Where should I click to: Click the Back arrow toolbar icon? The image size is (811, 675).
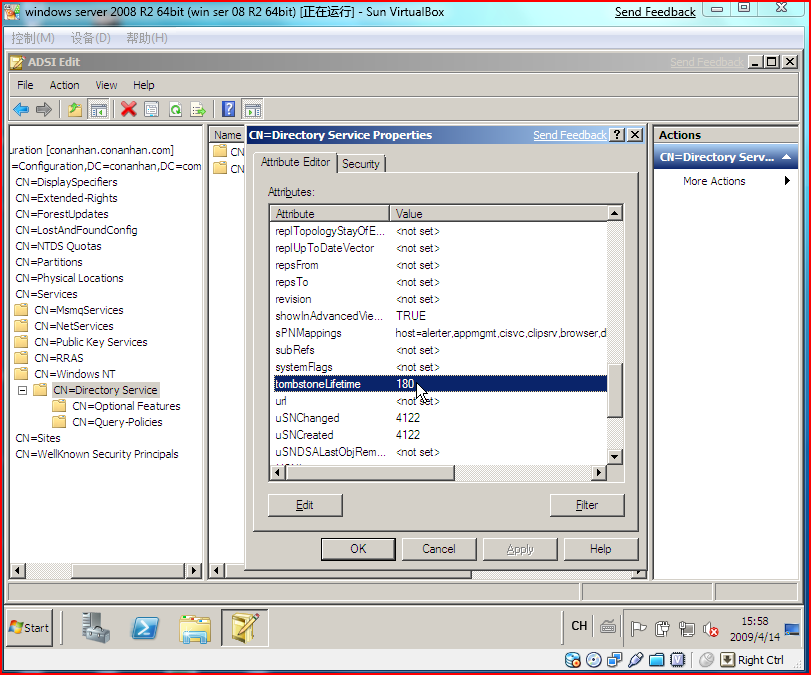coord(21,110)
